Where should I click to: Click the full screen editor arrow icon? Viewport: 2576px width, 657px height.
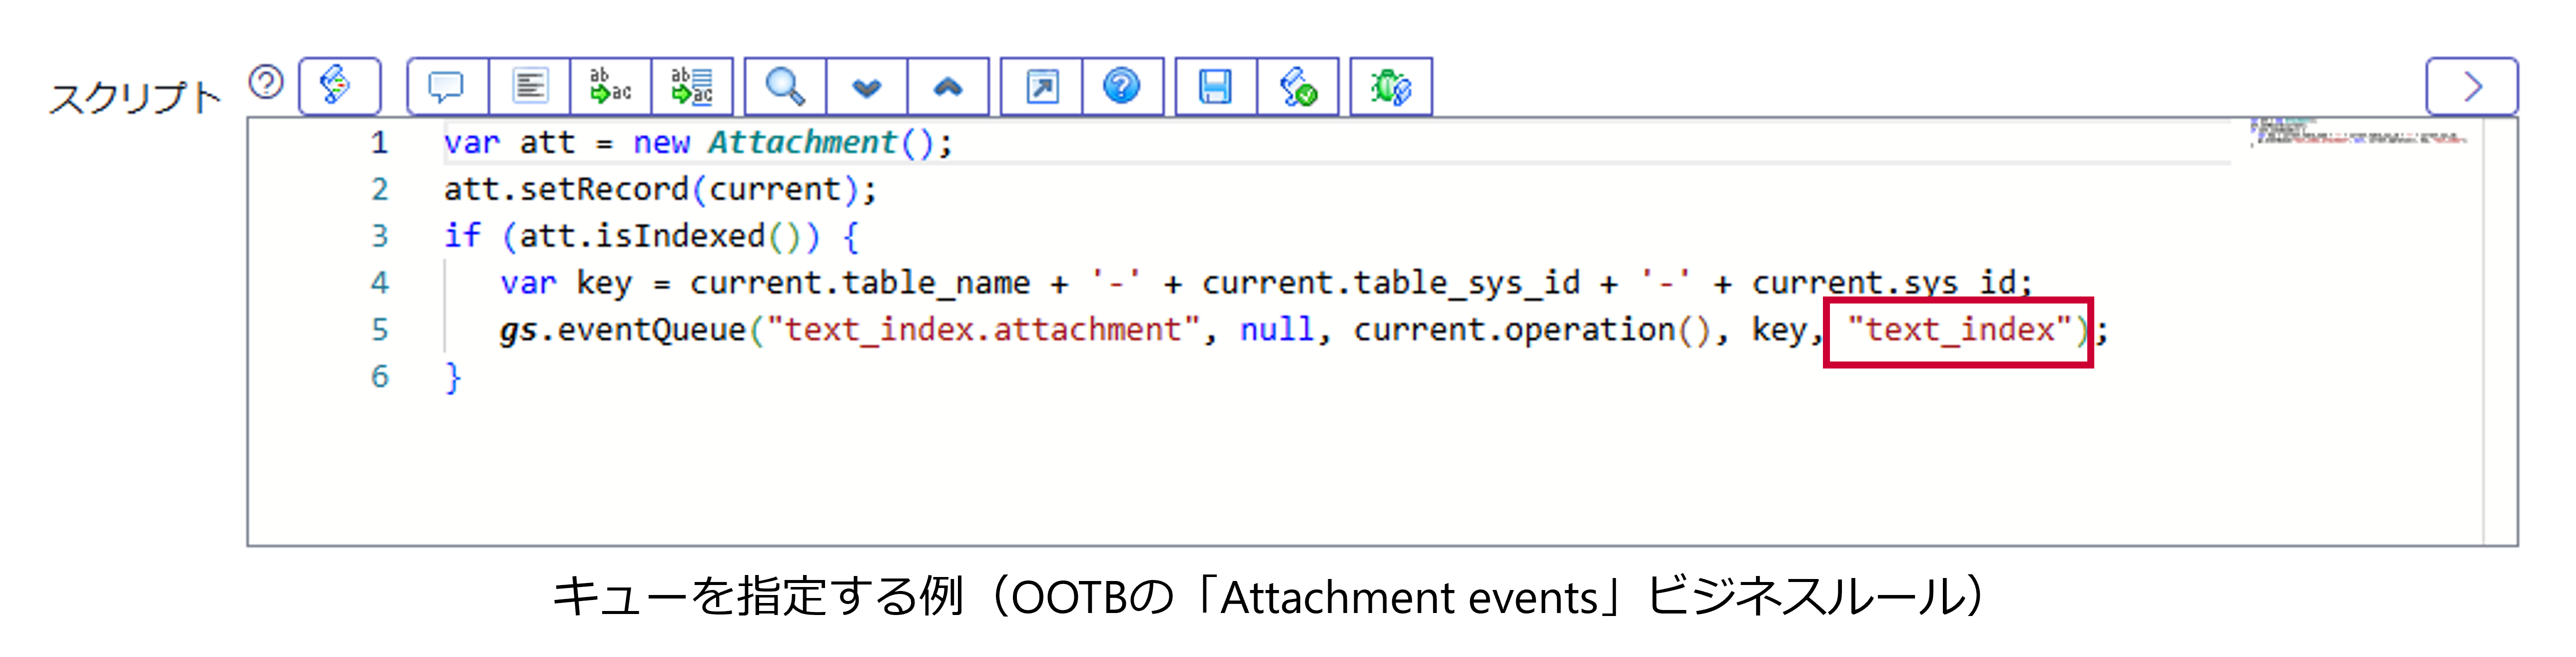(1041, 87)
